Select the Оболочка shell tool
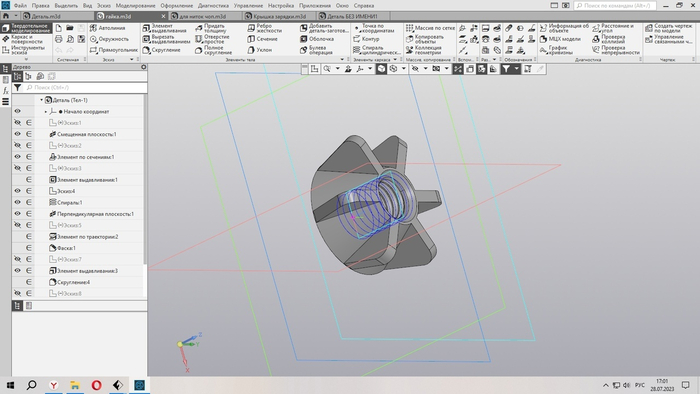The image size is (700, 394). coord(317,39)
